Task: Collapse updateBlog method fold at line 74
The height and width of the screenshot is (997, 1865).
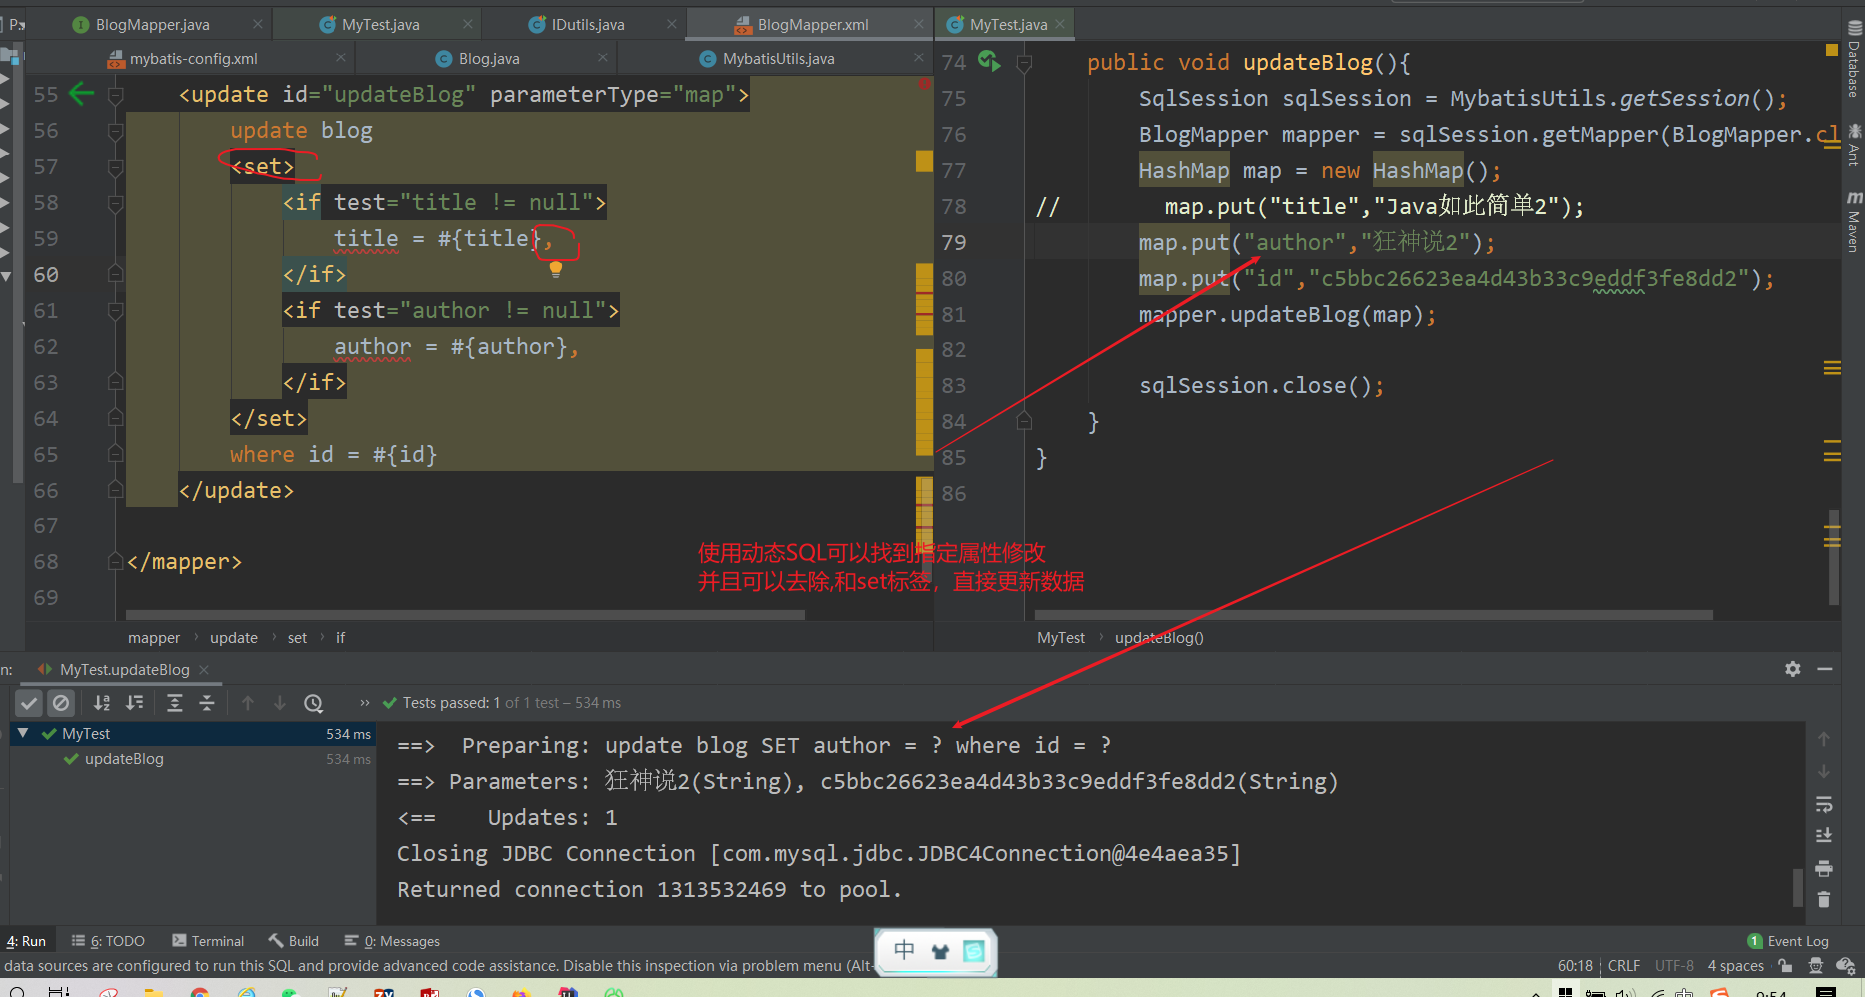Action: click(1024, 63)
